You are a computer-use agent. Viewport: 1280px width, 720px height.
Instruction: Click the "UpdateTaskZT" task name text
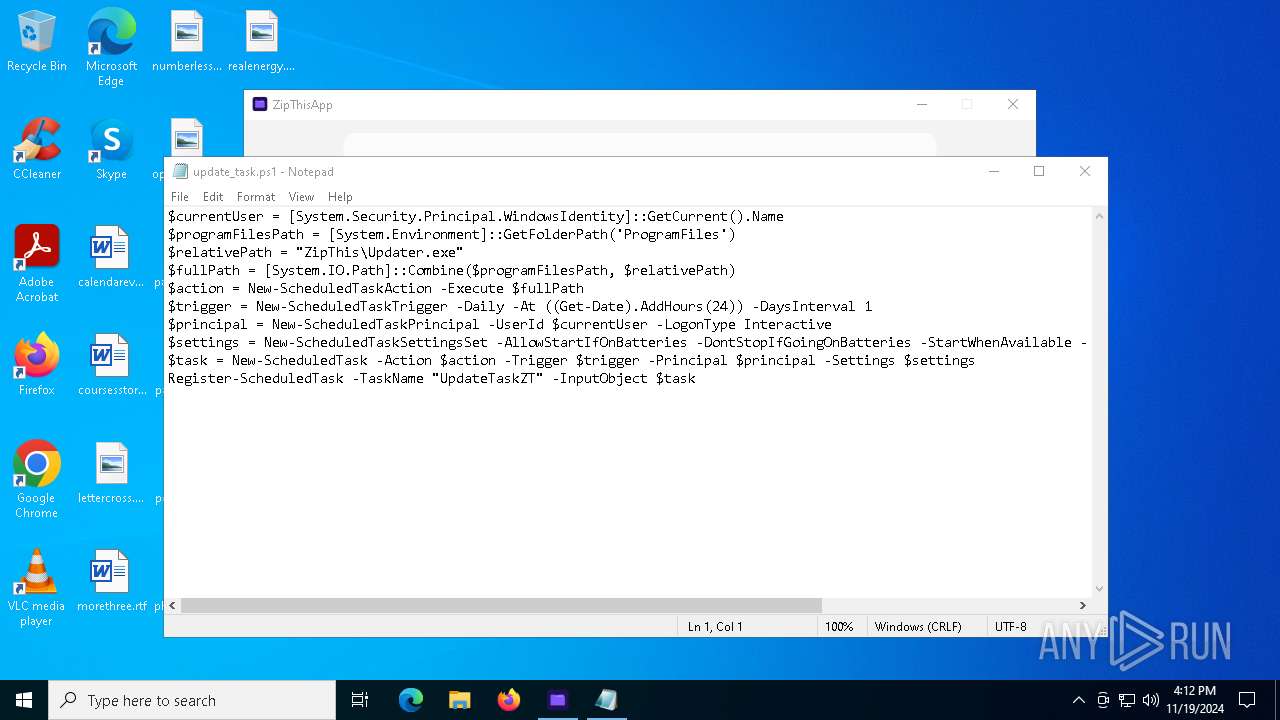click(x=488, y=378)
